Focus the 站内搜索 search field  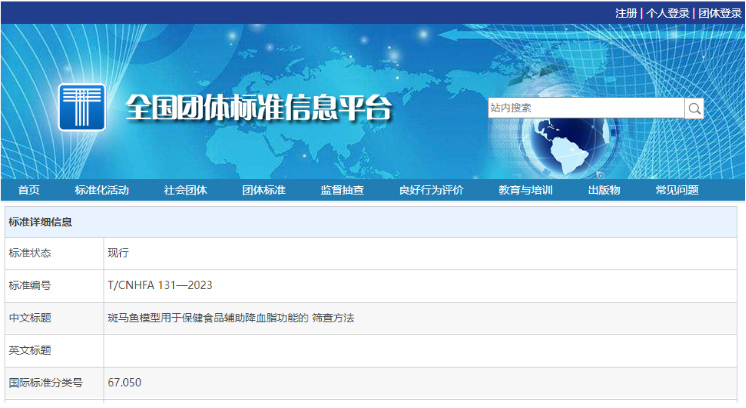point(586,108)
